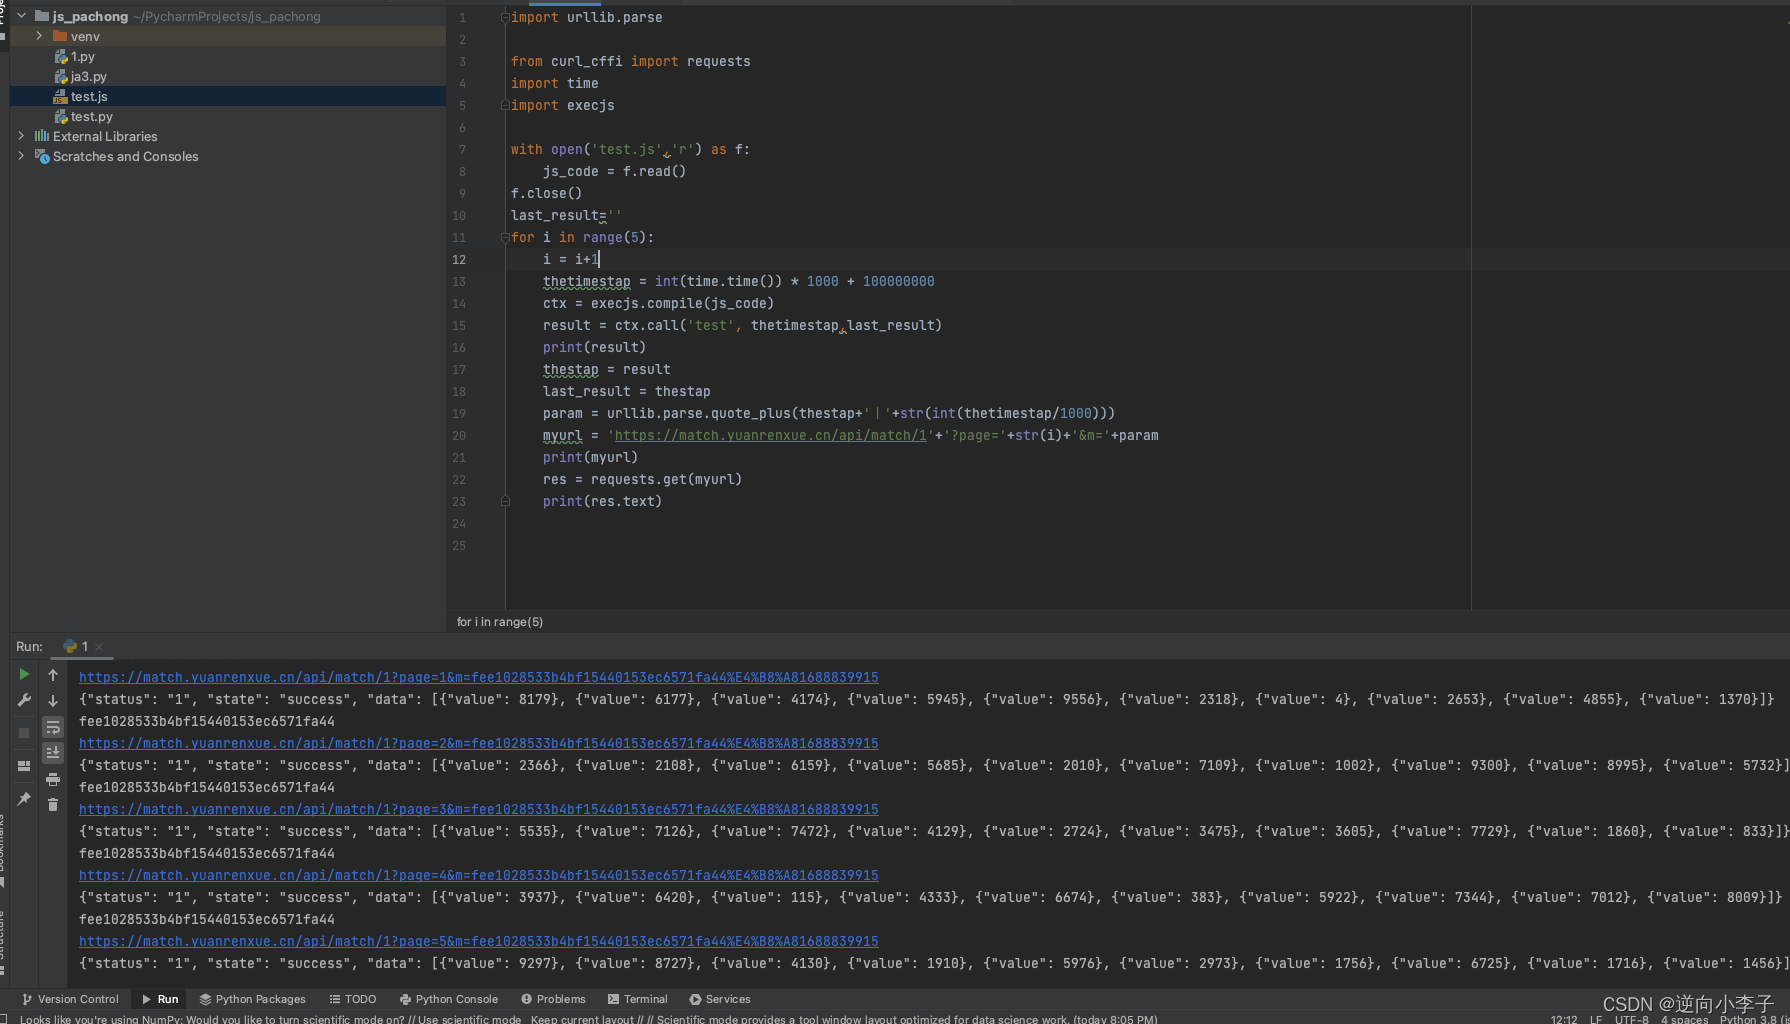Open Problems tool window
This screenshot has width=1790, height=1024.
[x=553, y=999]
